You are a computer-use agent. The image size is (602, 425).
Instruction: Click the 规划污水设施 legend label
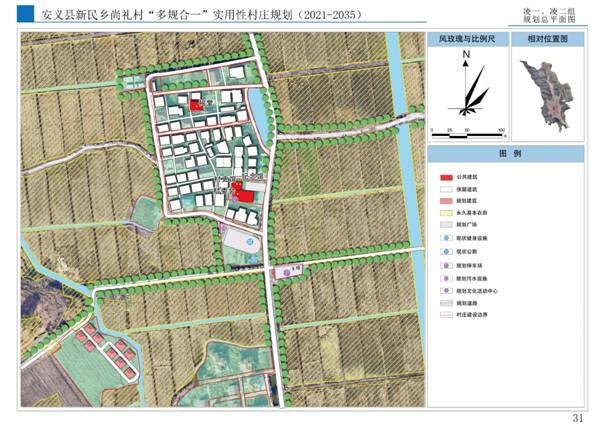[472, 279]
